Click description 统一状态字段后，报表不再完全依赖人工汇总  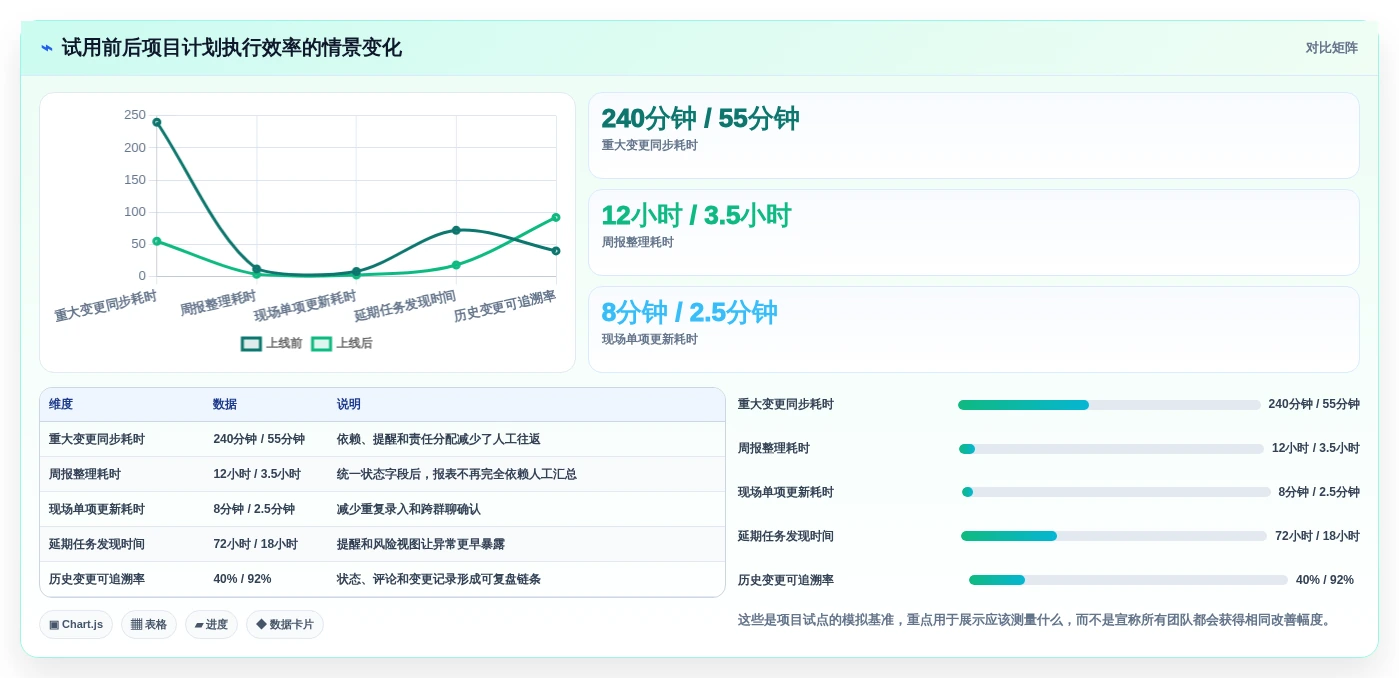(457, 474)
